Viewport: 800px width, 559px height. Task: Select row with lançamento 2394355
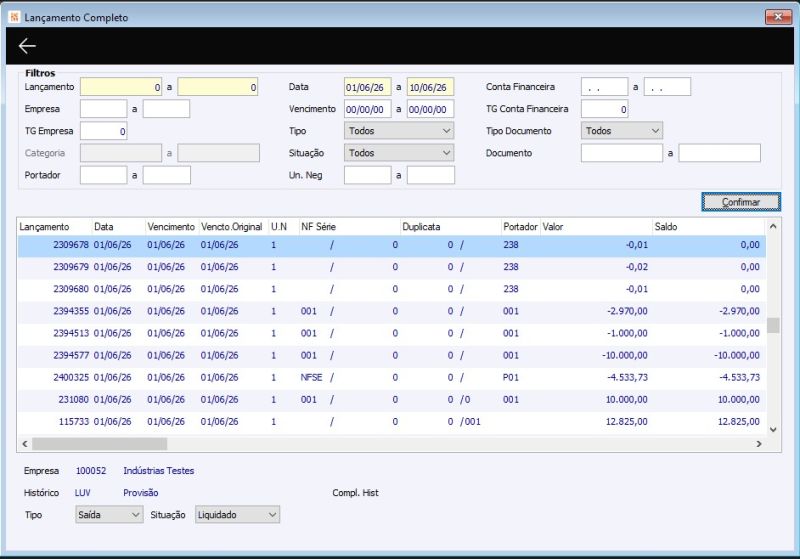pos(391,311)
